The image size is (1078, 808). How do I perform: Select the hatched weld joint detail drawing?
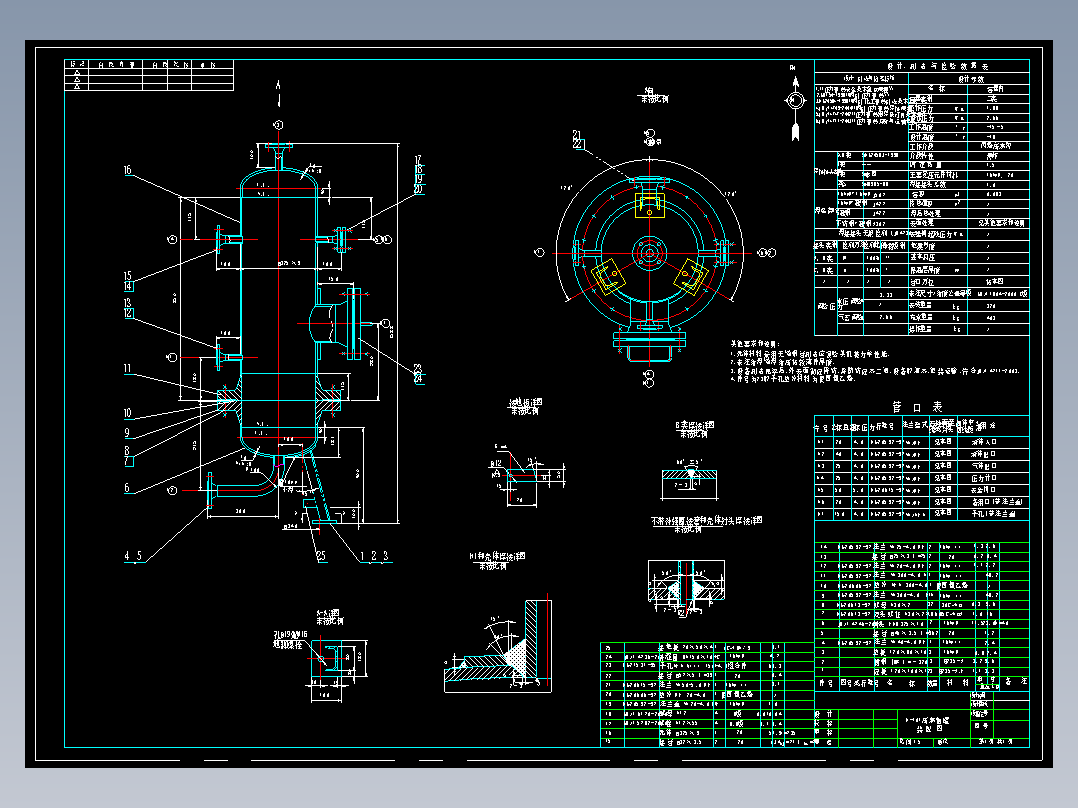pos(498,646)
